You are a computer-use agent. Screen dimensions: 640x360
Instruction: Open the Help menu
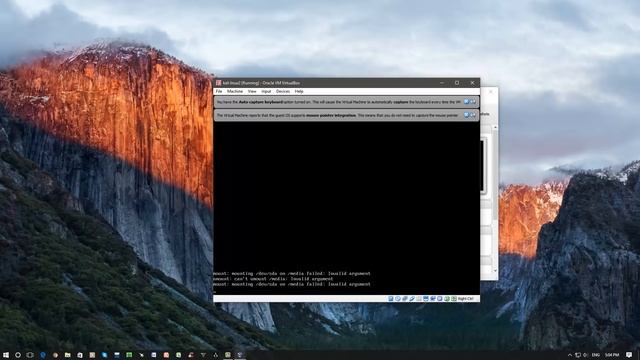tap(299, 91)
